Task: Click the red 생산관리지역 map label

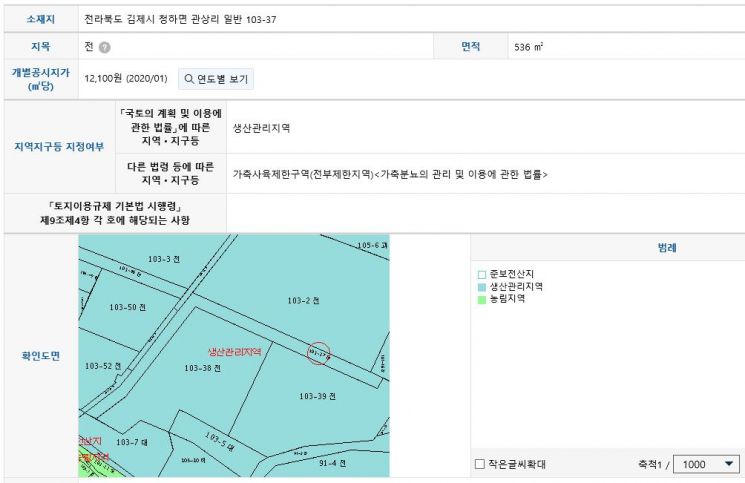Action: [x=235, y=352]
